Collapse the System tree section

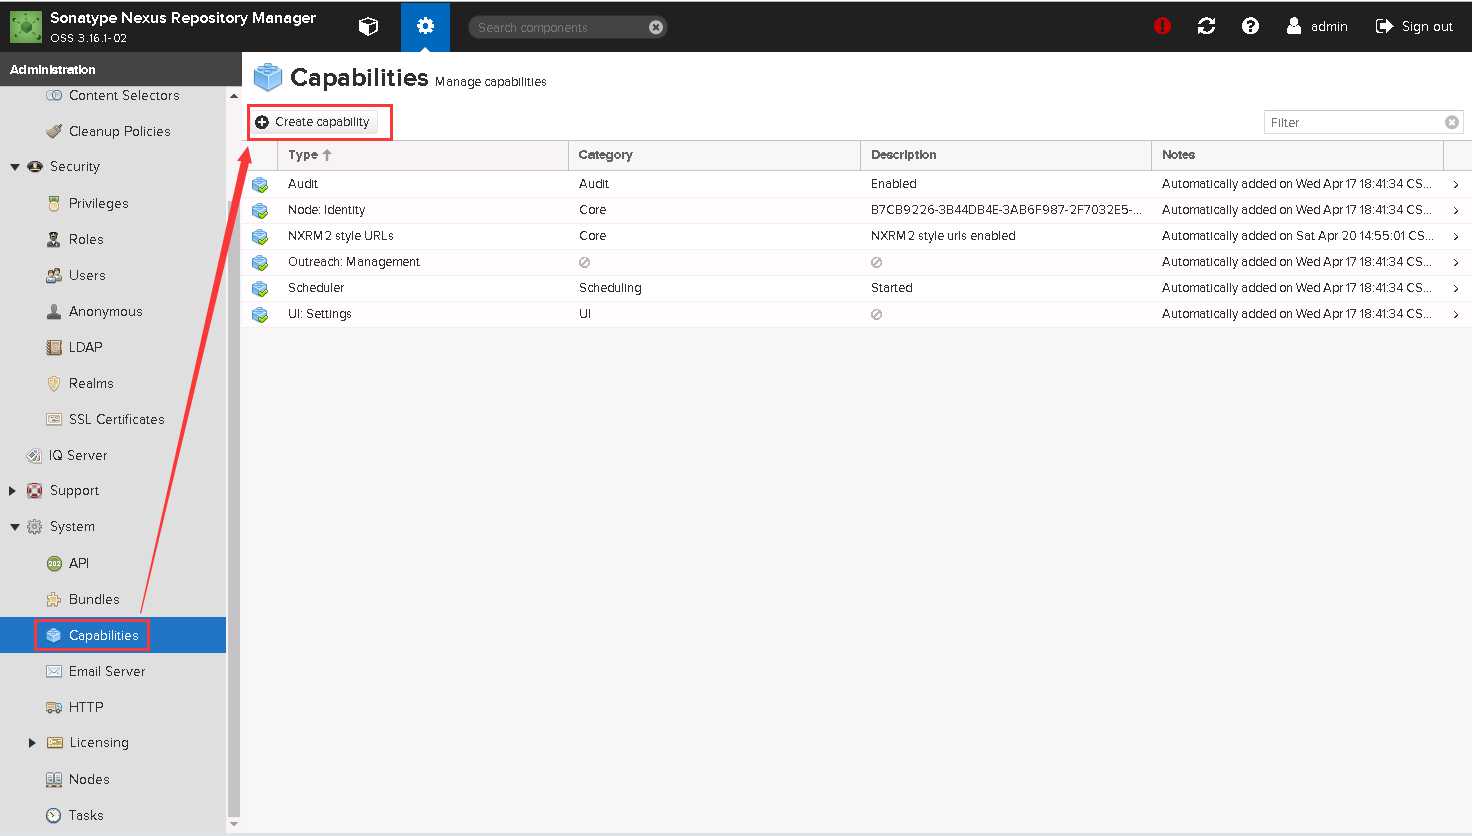pos(15,527)
